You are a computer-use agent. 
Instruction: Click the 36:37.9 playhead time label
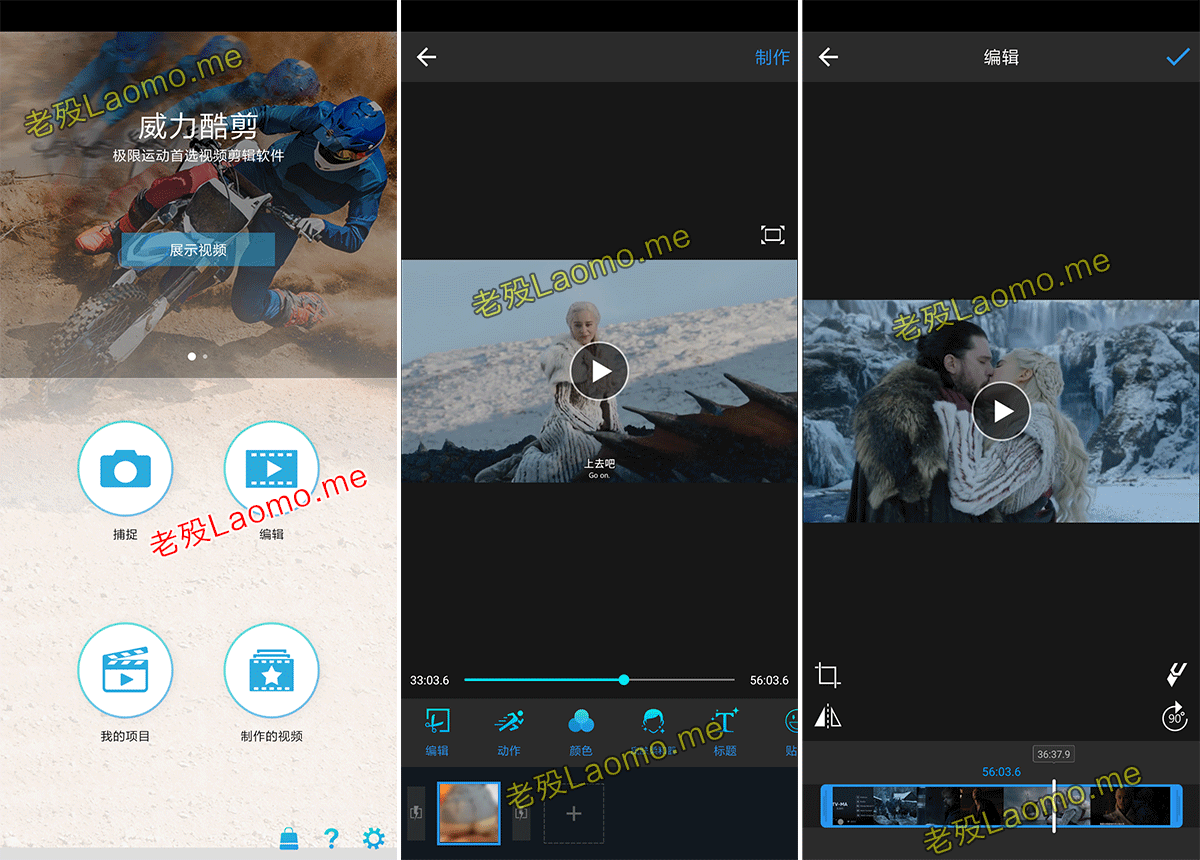tap(1054, 755)
